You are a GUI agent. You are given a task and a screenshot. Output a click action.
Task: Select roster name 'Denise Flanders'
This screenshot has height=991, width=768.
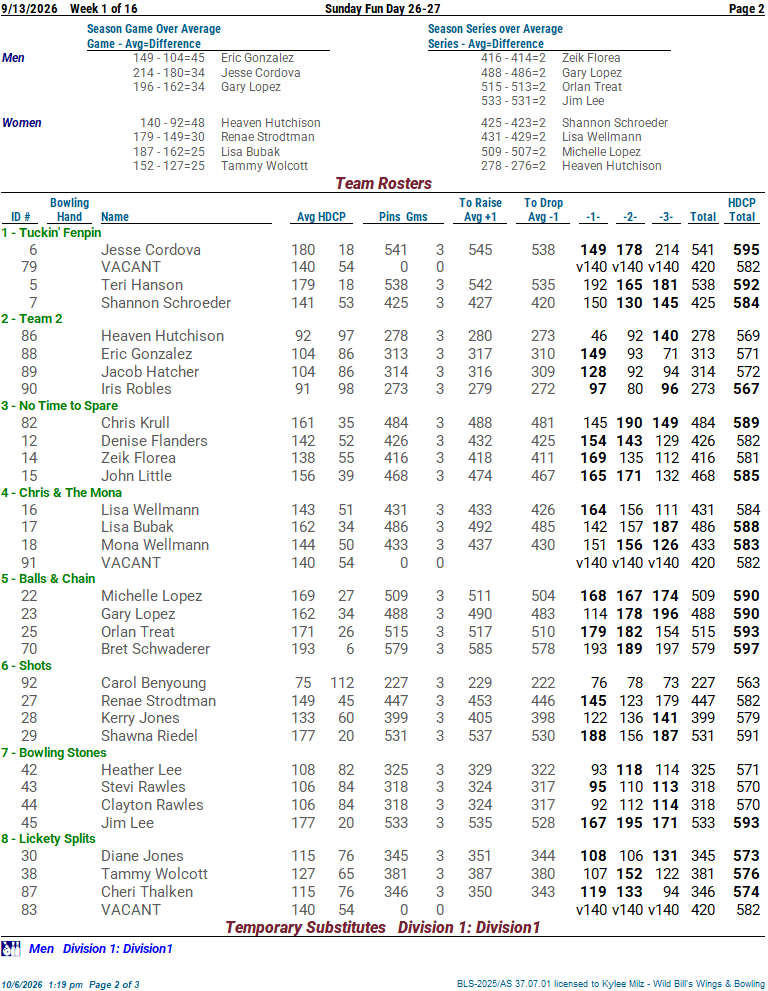coord(154,441)
